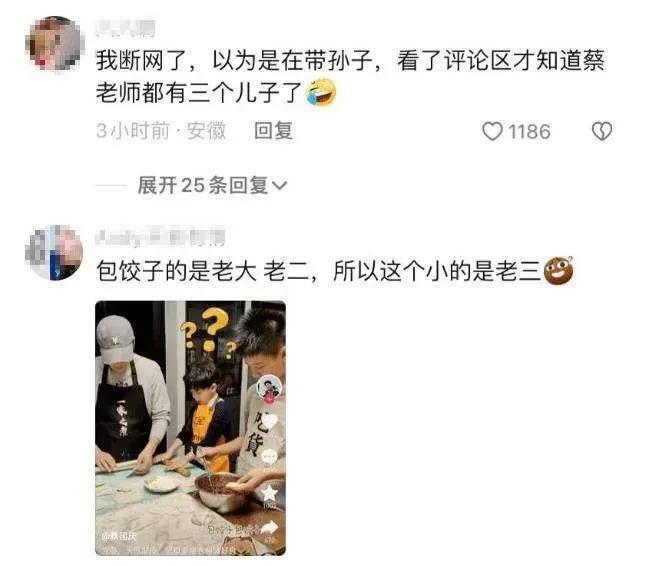Click the 3小时前 · 安徽 timestamp
The image size is (650, 566).
[161, 131]
